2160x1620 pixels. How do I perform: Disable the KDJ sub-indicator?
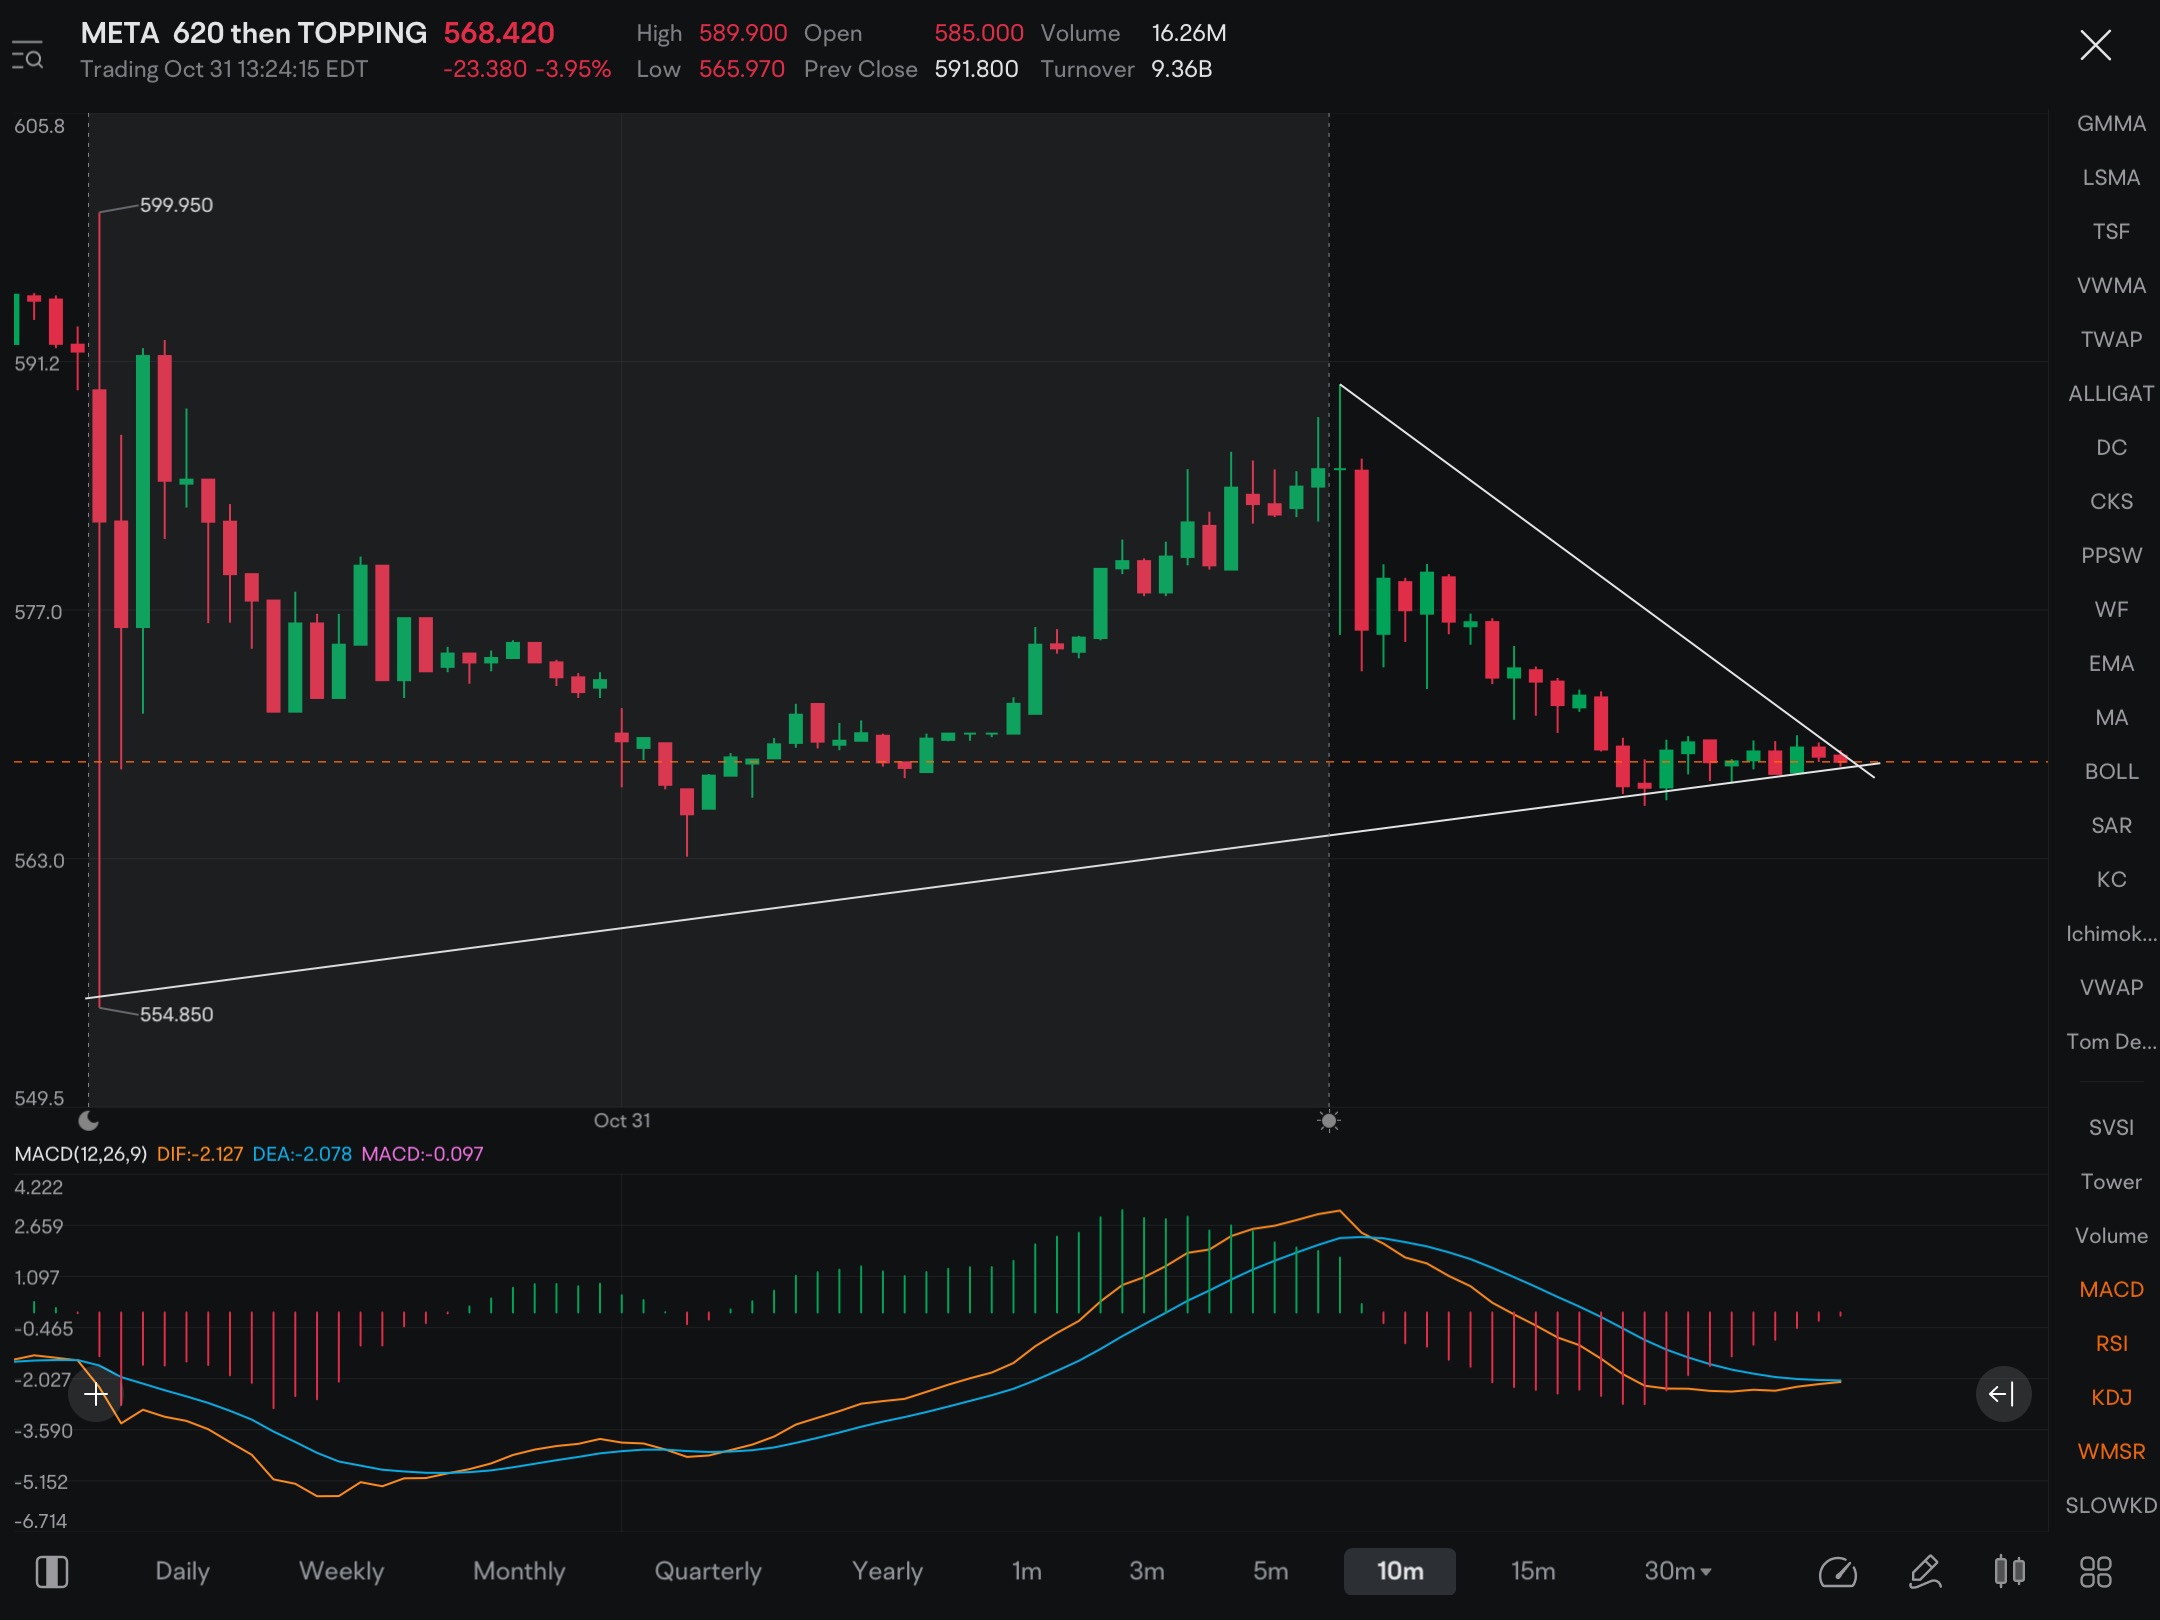click(2111, 1398)
